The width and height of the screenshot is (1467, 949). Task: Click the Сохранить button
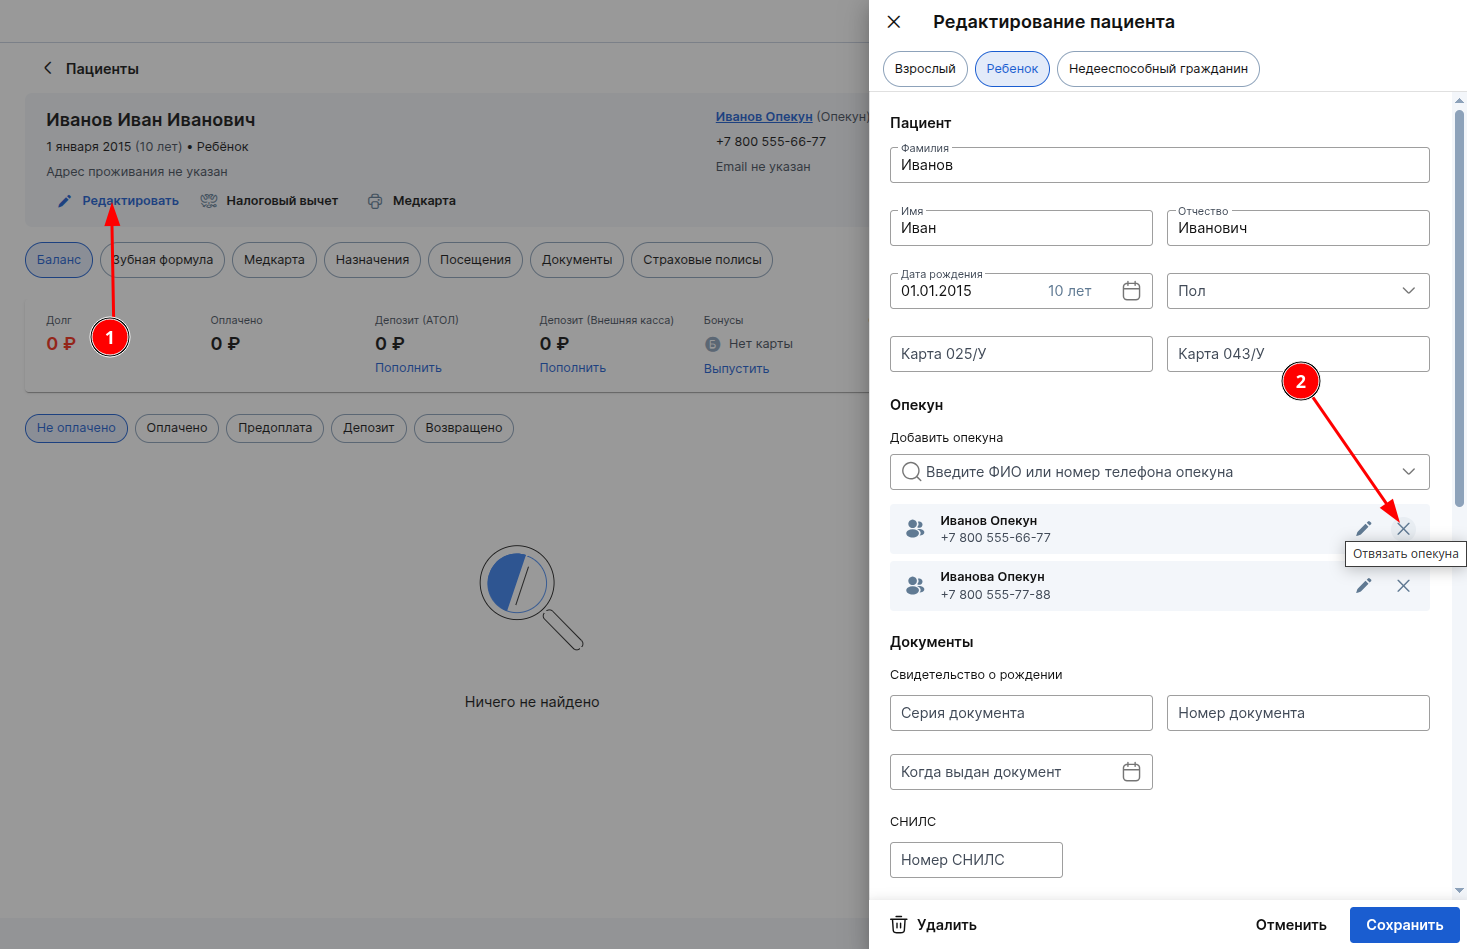point(1404,925)
